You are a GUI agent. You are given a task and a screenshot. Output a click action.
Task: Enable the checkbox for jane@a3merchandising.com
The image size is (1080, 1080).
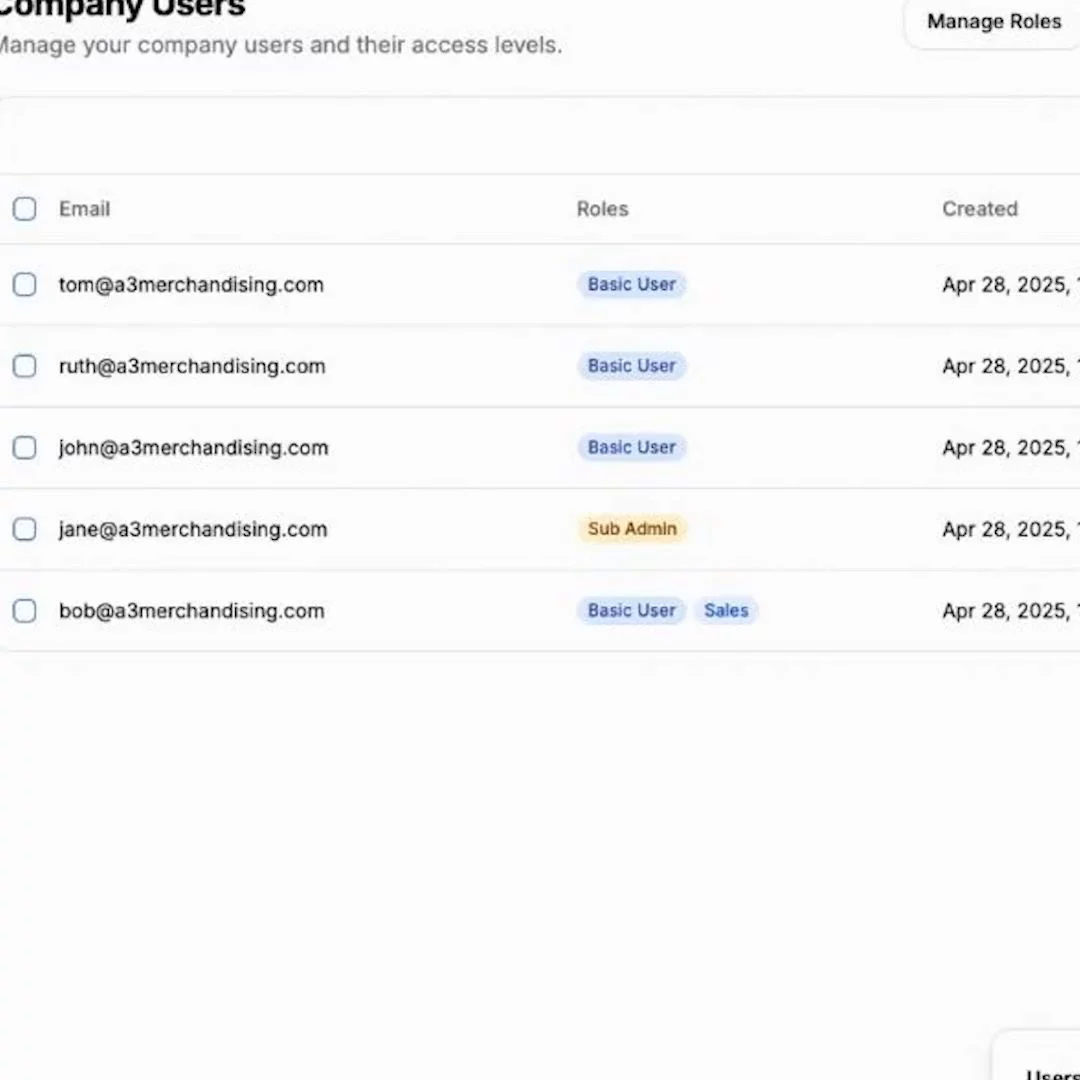[25, 529]
